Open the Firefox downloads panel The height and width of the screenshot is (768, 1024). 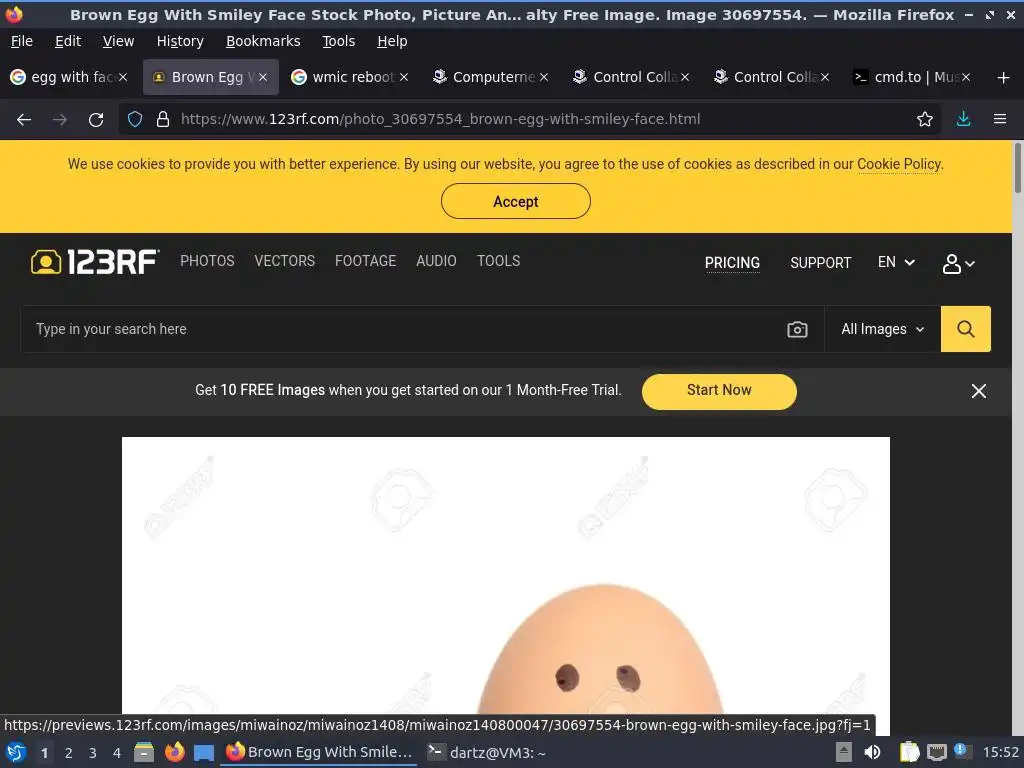(x=963, y=119)
